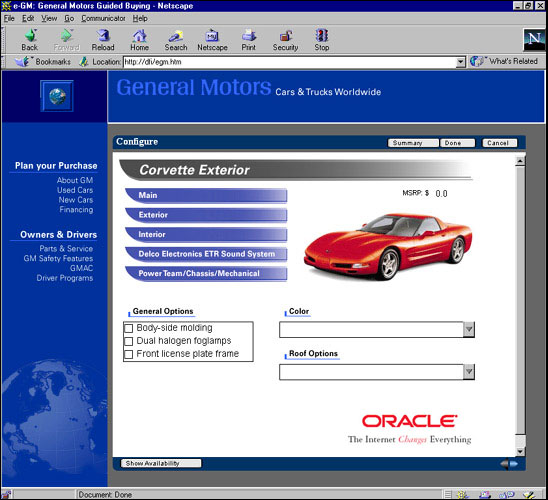Click the globe icon in GM header
This screenshot has height=500, width=548.
click(57, 96)
